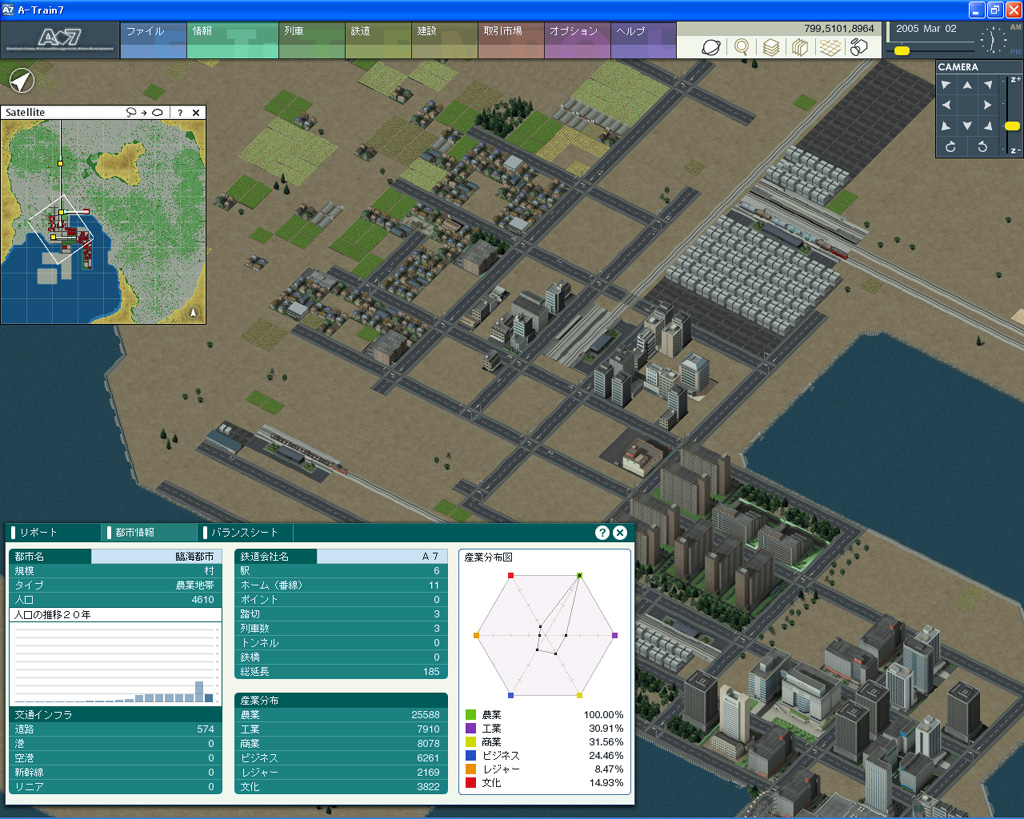Click the planet satellite view icon

coord(711,47)
